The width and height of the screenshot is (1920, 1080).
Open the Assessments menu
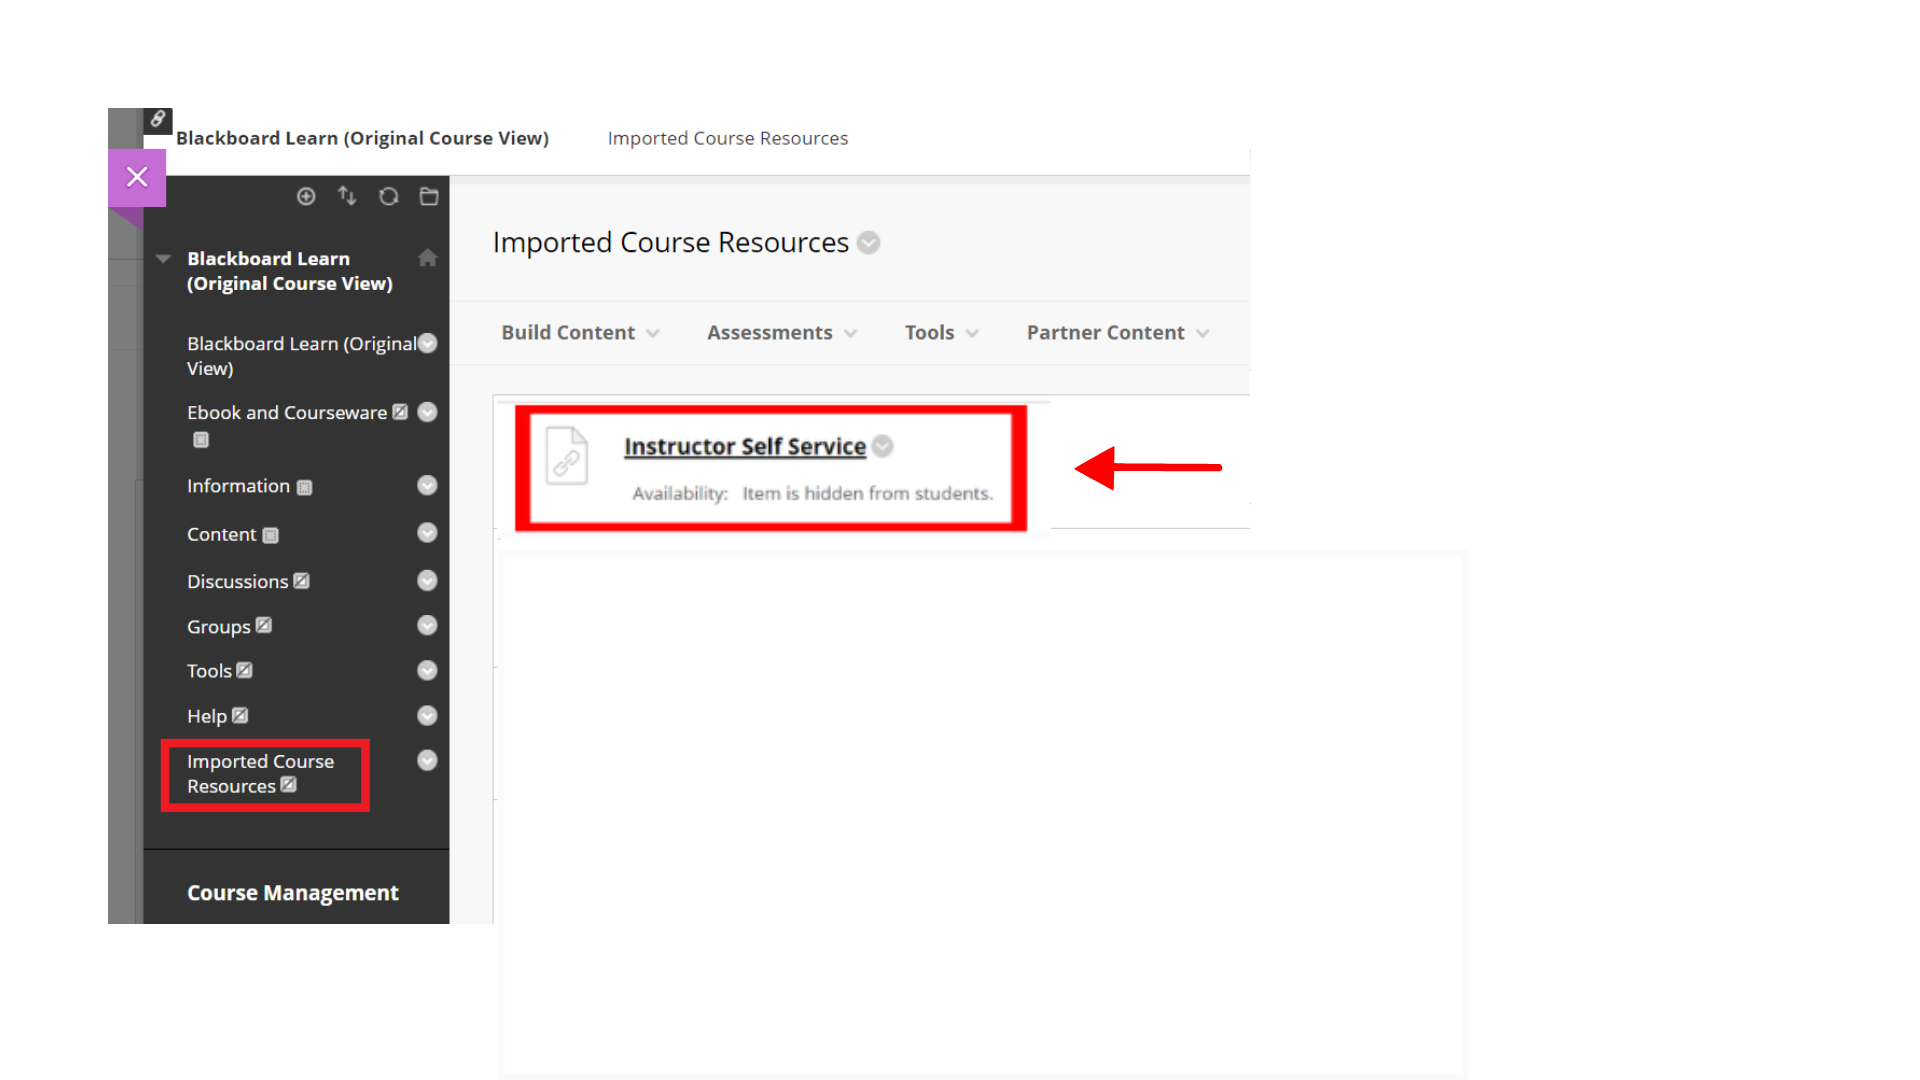click(782, 333)
